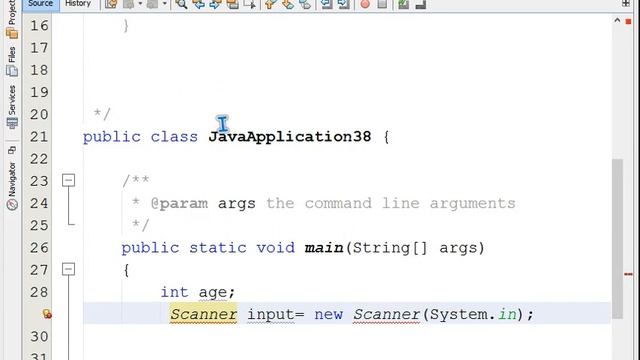Click the 'int' keyword on line 28
Image resolution: width=640 pixels, height=360 pixels.
(174, 292)
